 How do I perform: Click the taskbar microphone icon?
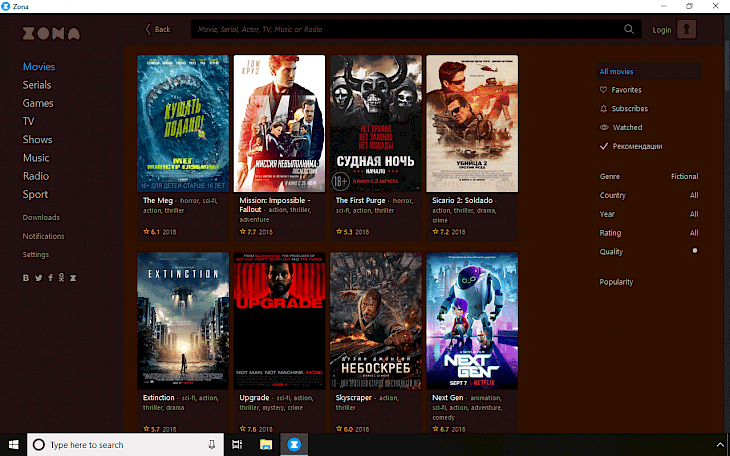click(x=211, y=444)
